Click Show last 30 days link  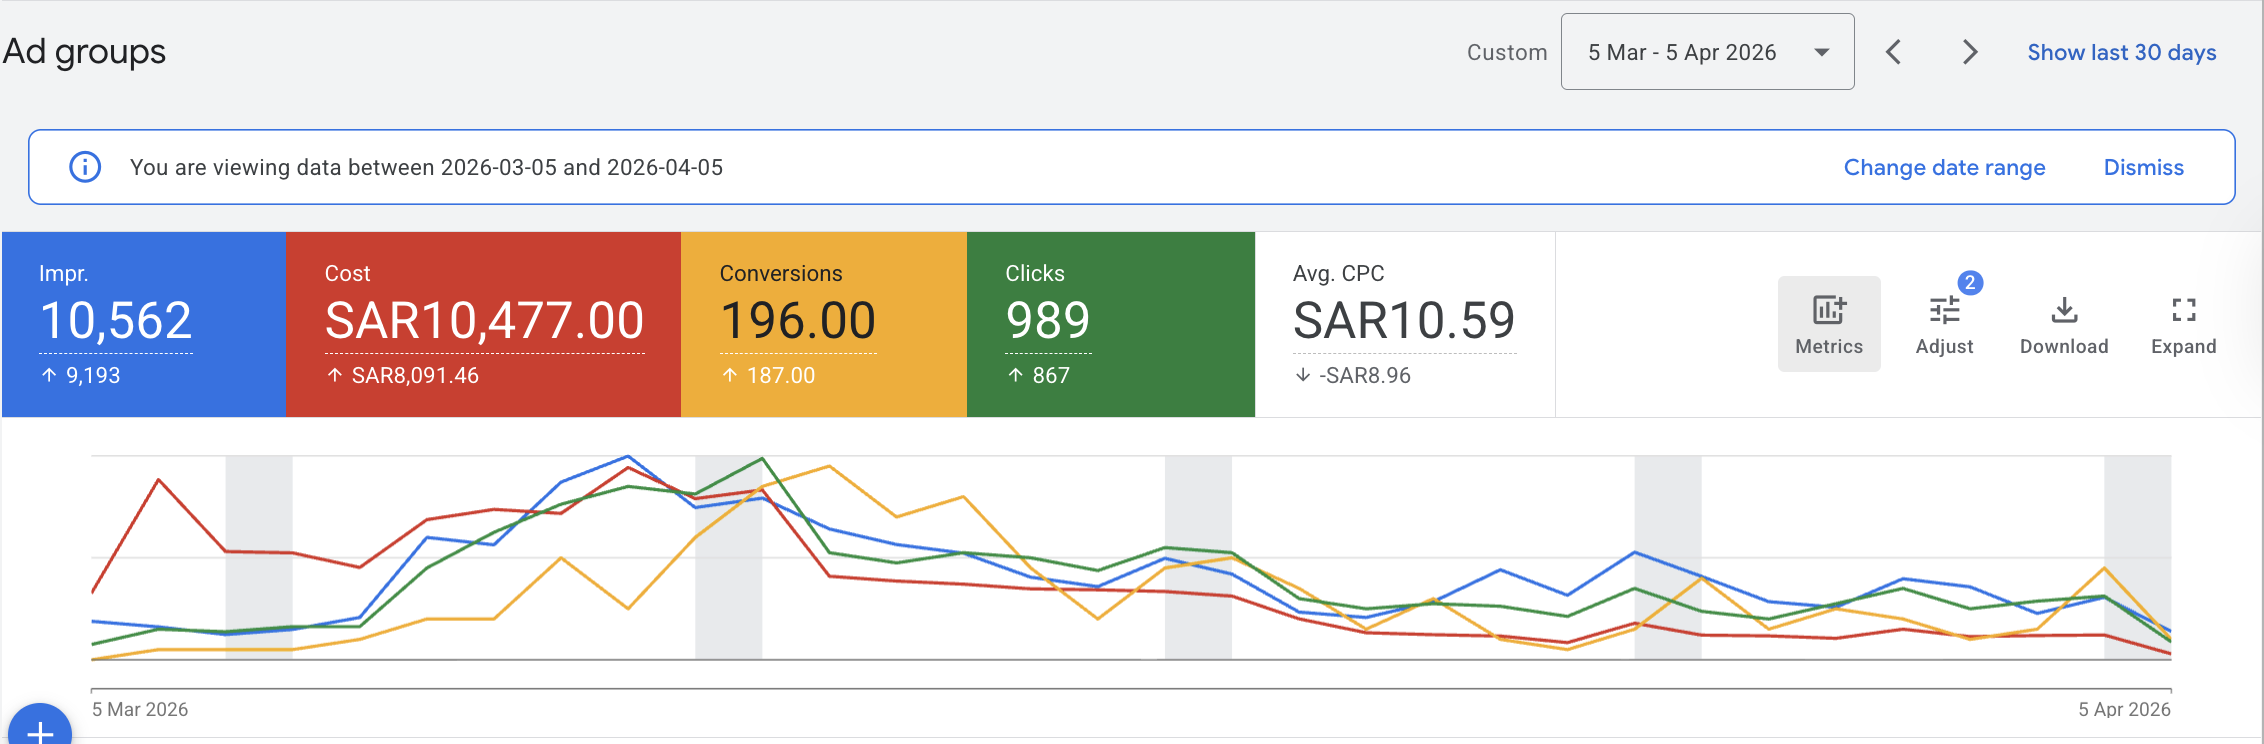[2122, 52]
